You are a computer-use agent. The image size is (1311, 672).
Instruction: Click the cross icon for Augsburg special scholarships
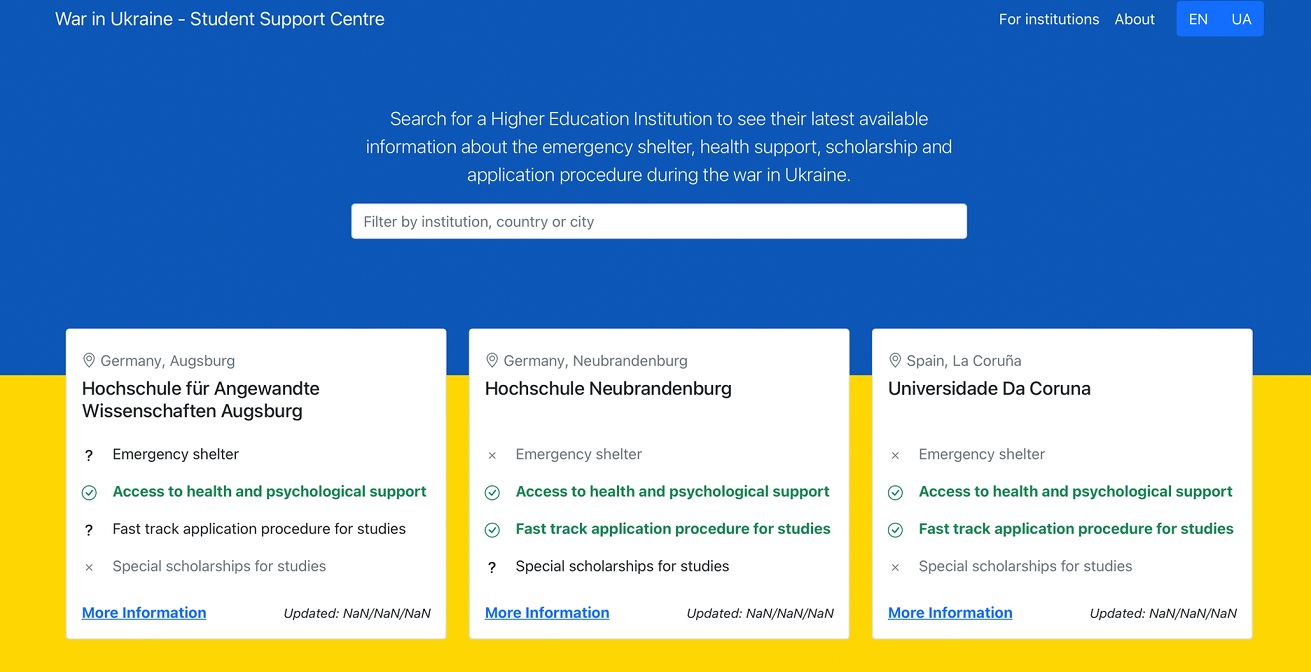pyautogui.click(x=89, y=567)
